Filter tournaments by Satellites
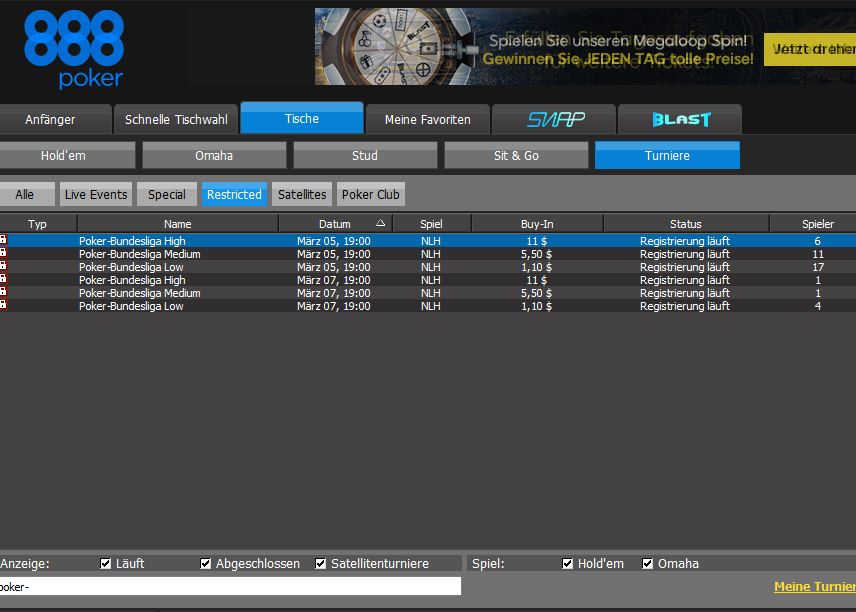The image size is (856, 612). point(302,194)
